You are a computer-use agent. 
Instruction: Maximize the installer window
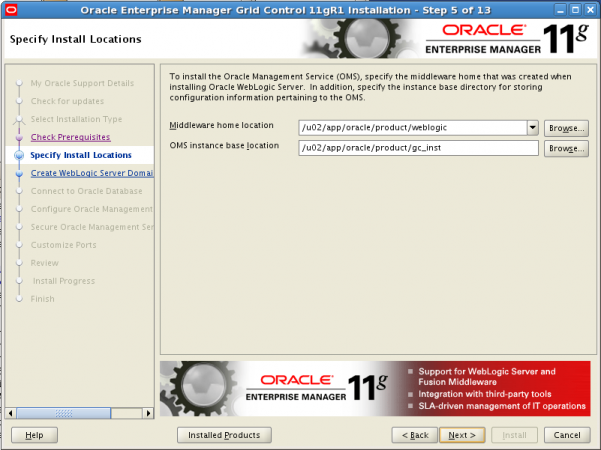[575, 10]
